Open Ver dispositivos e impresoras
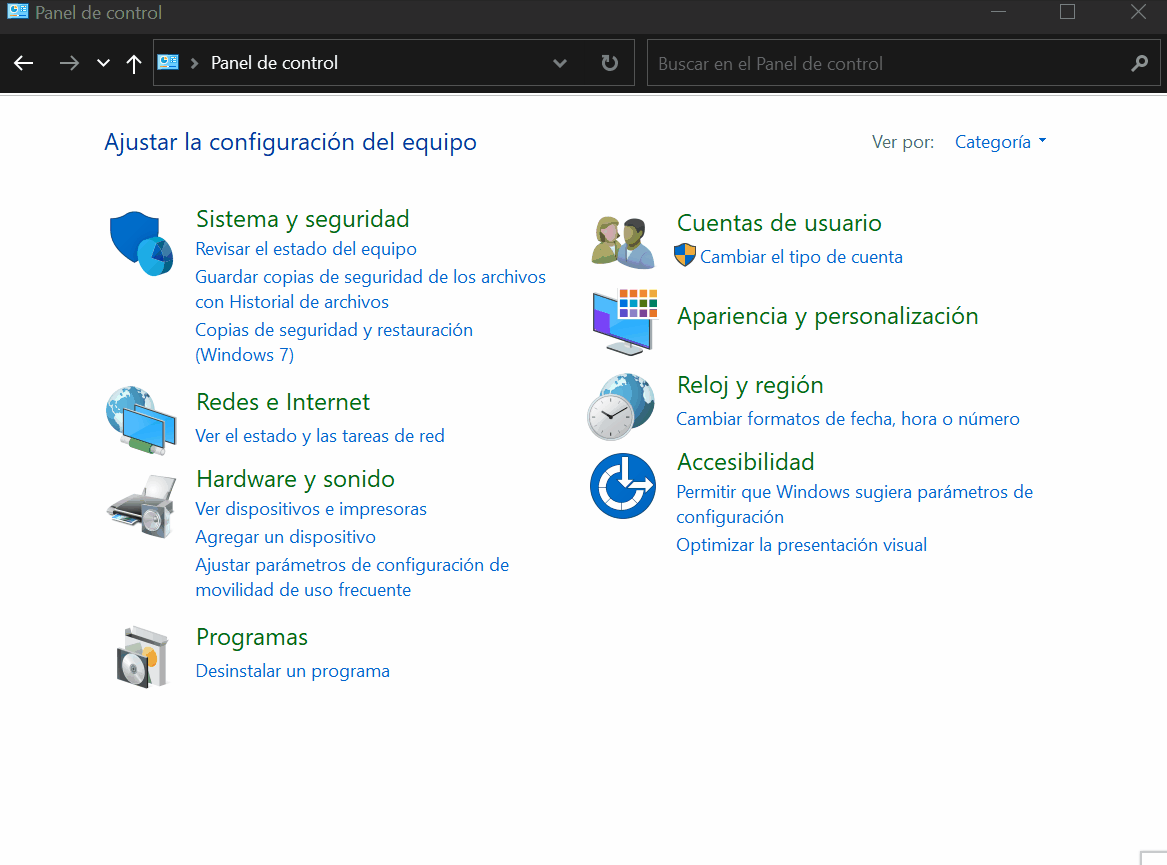The image size is (1167, 865). click(x=311, y=508)
